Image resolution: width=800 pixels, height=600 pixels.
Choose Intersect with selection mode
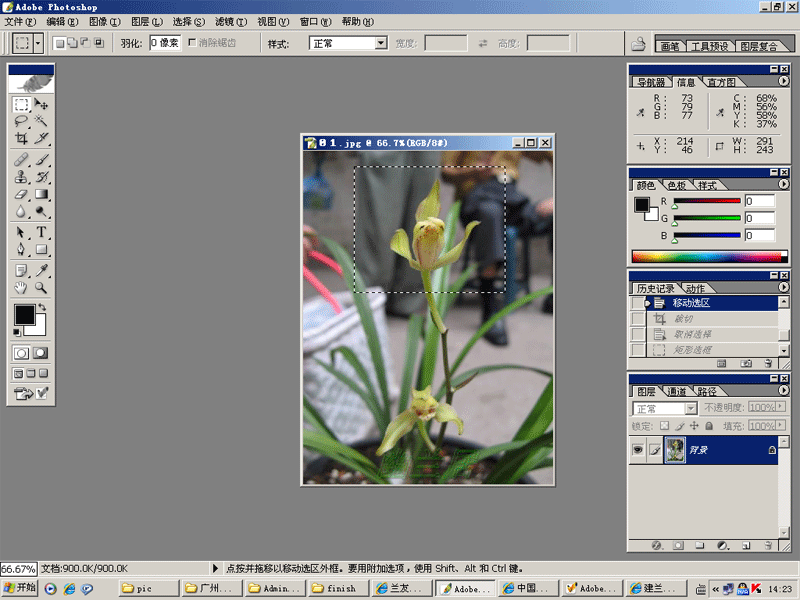click(98, 43)
